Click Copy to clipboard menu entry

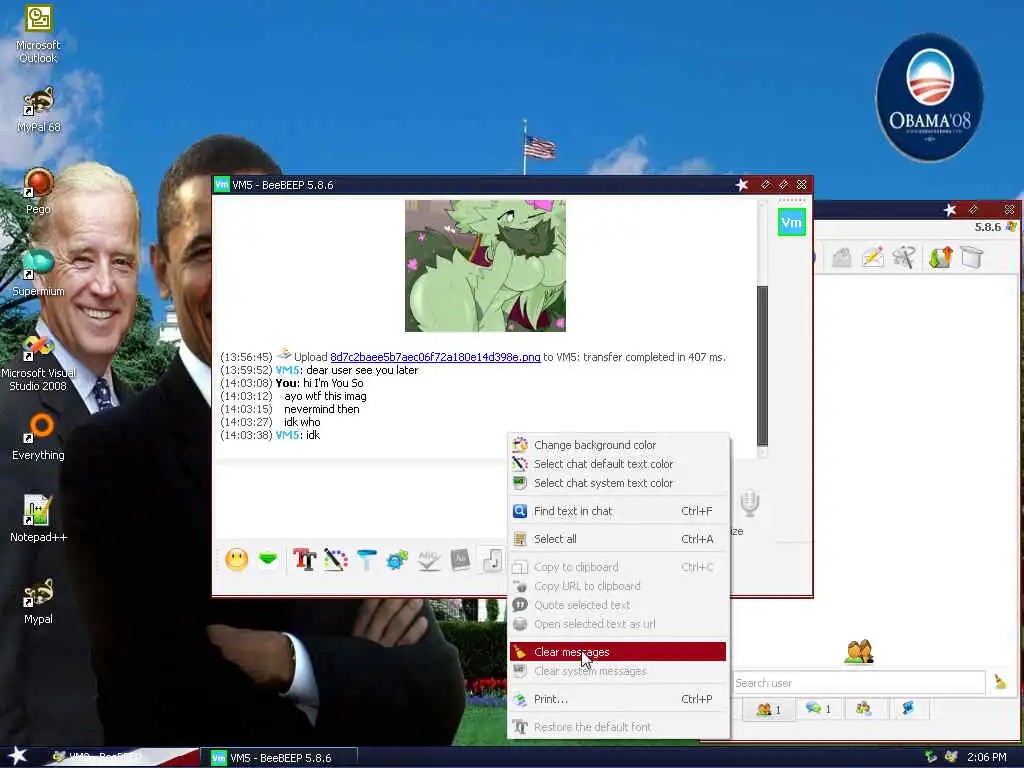(x=618, y=567)
